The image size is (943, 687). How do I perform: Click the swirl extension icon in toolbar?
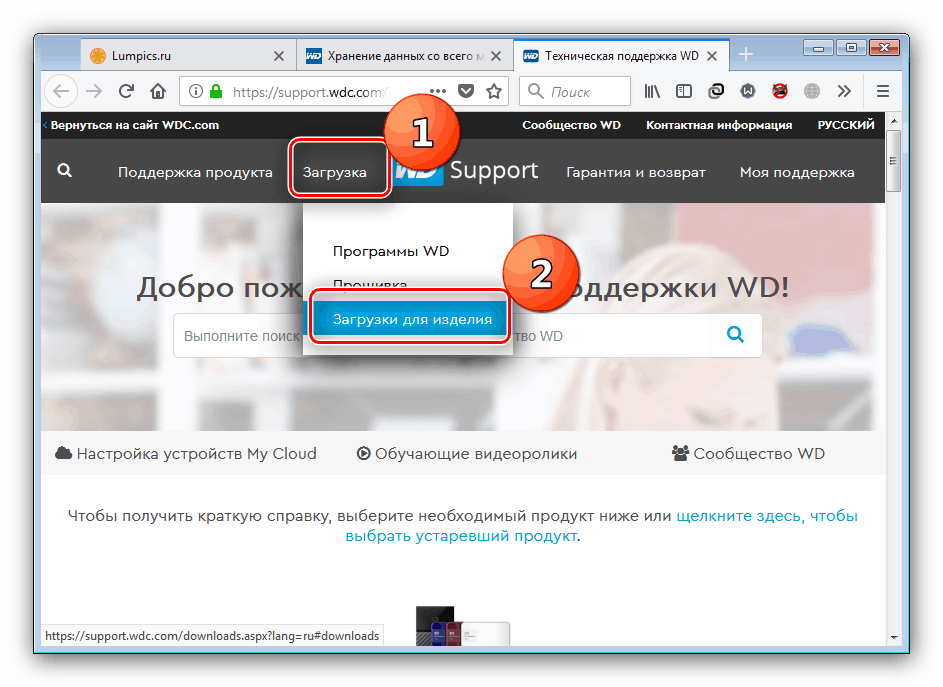tap(716, 91)
